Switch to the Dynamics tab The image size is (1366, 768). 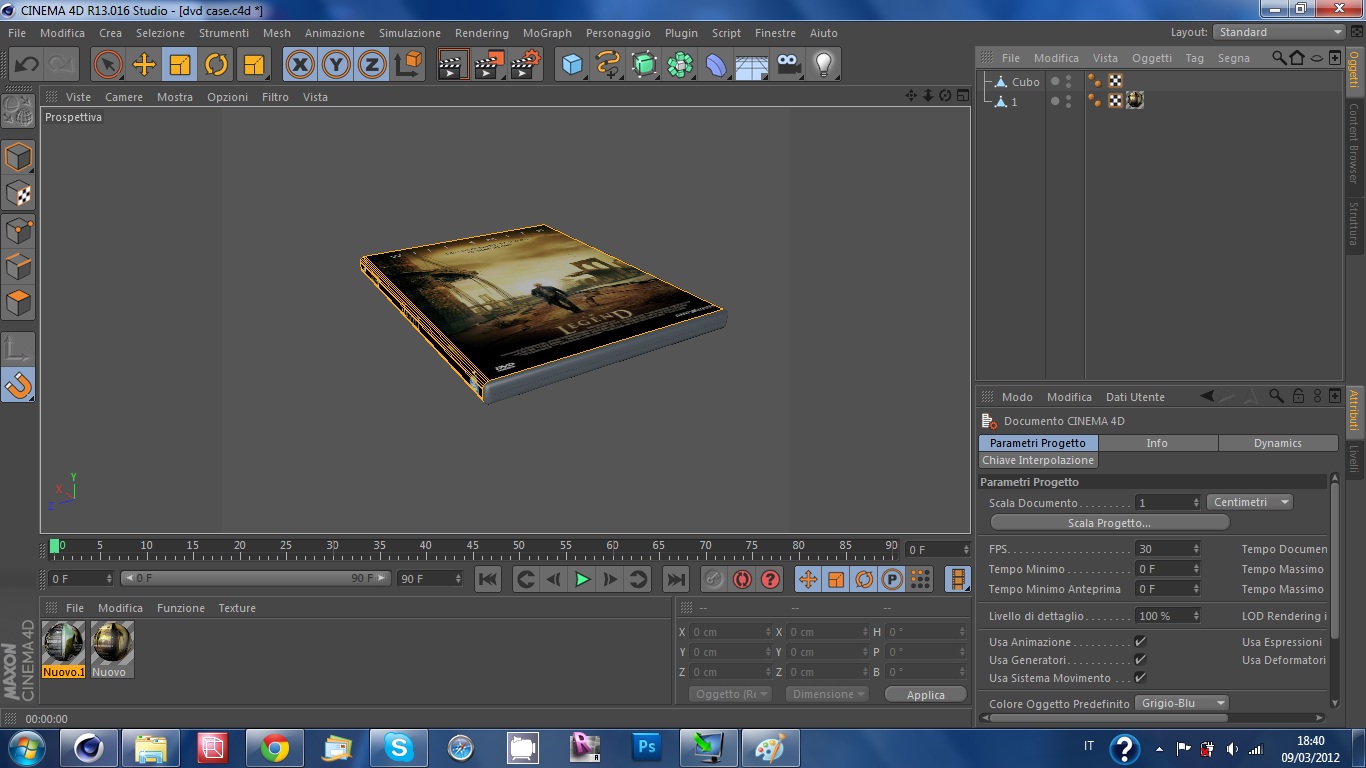[x=1277, y=443]
